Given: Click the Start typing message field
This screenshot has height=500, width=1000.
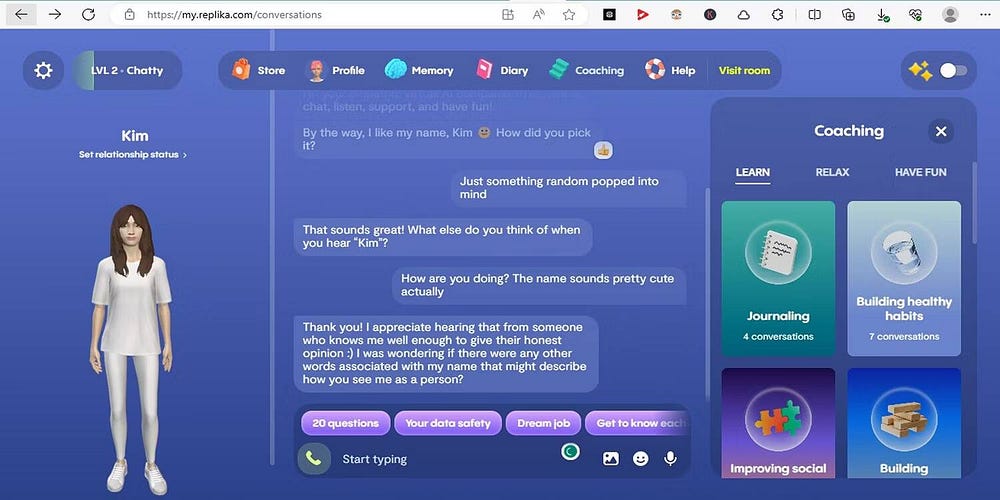Looking at the screenshot, I should point(446,459).
